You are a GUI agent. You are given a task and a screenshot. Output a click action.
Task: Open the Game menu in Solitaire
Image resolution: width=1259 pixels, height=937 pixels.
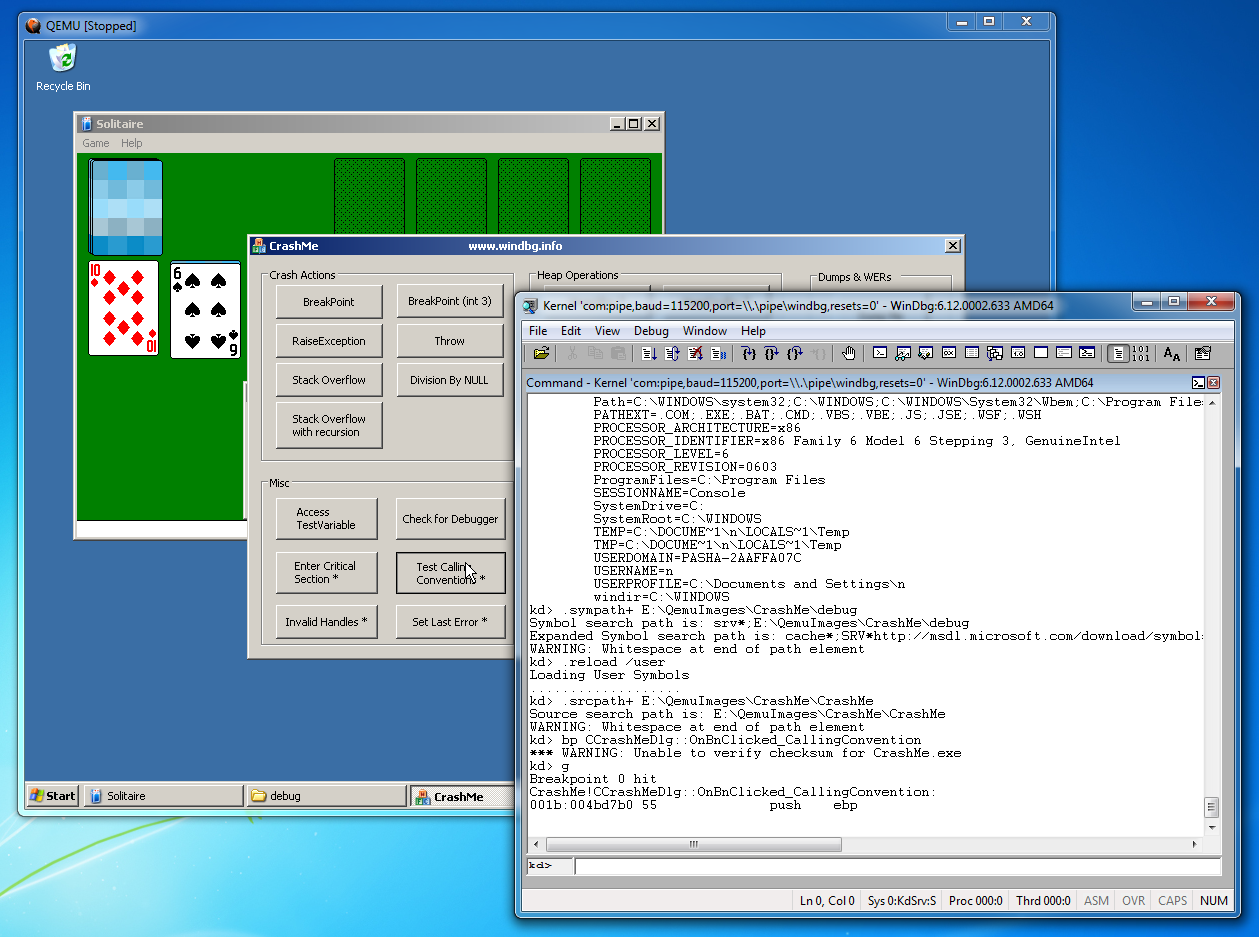(x=96, y=143)
